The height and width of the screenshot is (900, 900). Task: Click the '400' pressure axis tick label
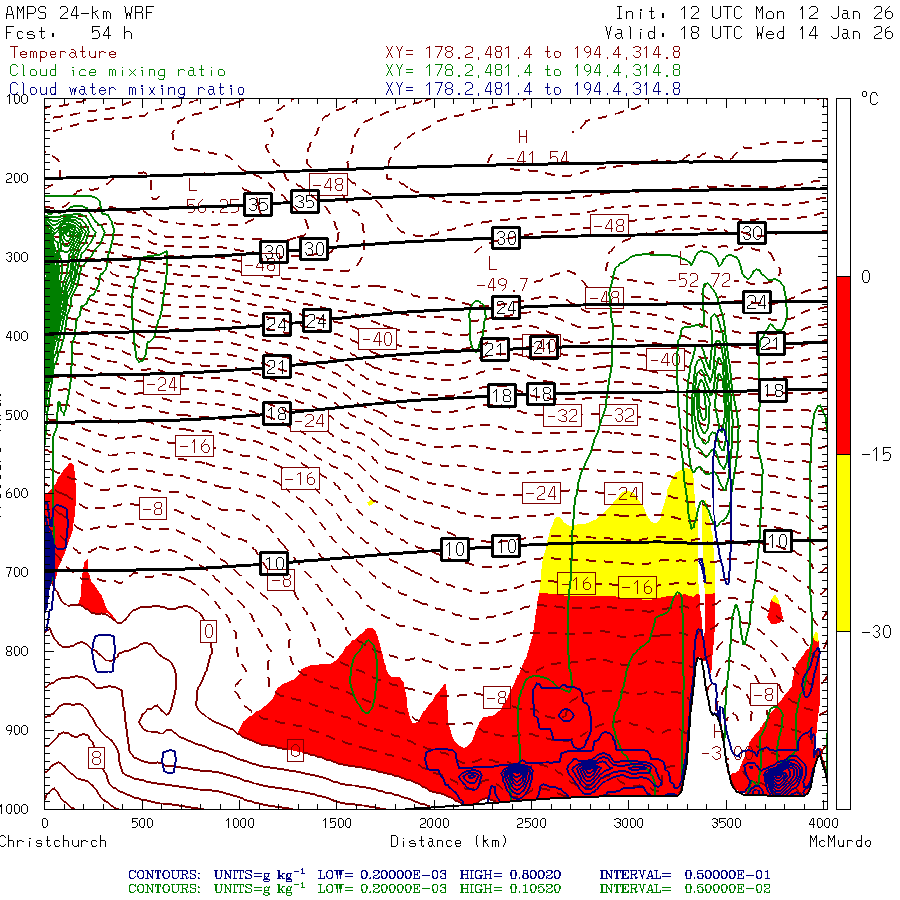pos(17,336)
